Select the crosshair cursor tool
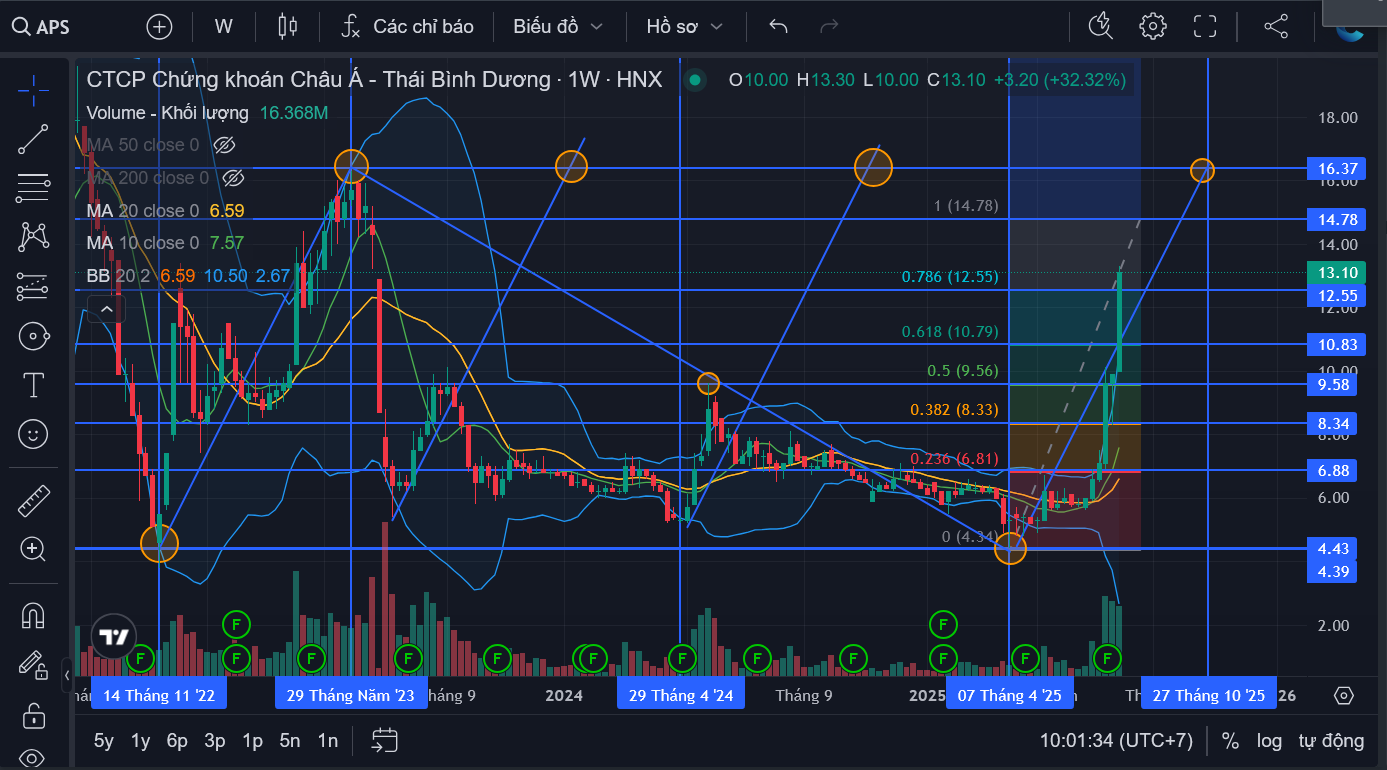The height and width of the screenshot is (770, 1387). click(x=33, y=90)
